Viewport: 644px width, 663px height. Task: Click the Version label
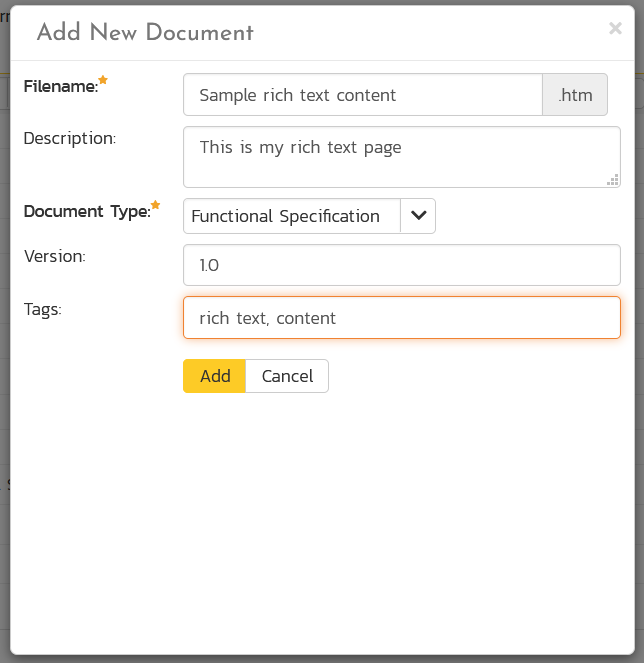55,256
